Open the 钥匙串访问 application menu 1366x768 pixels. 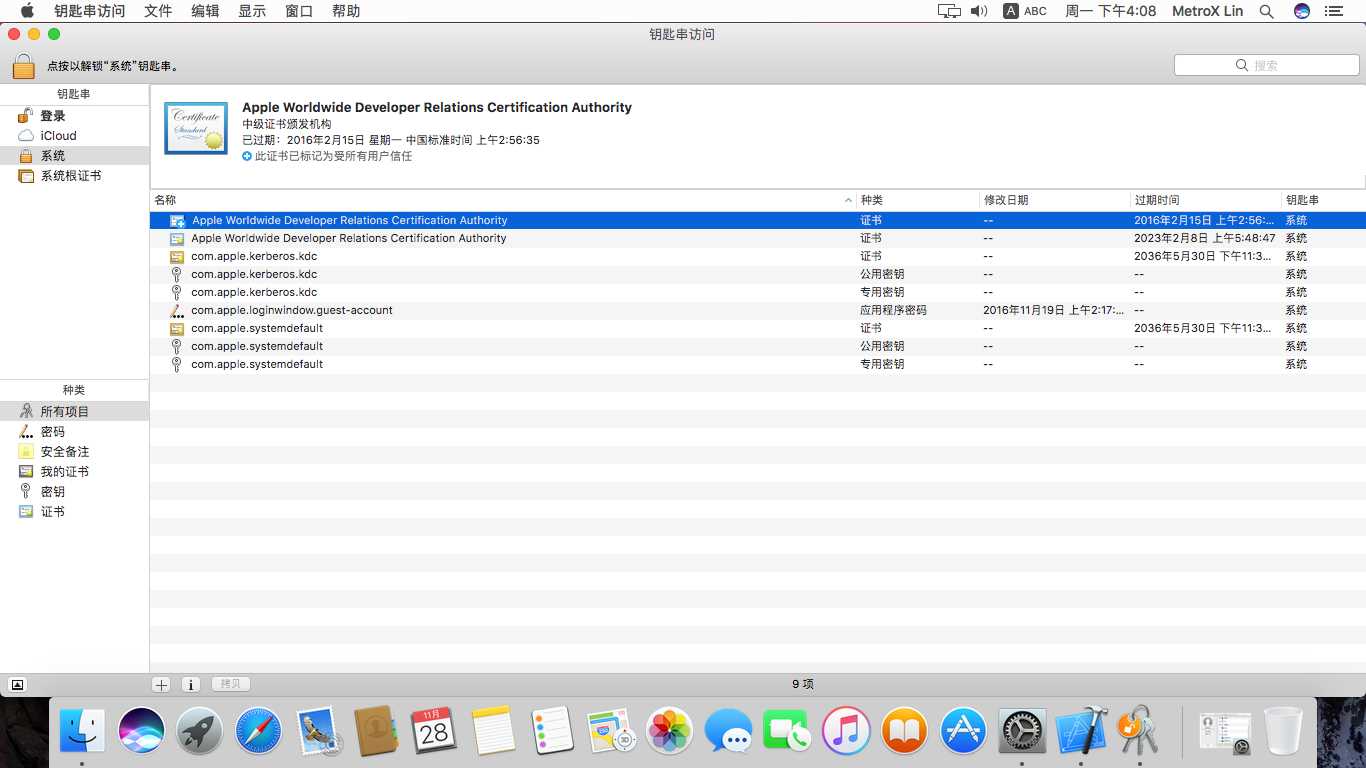[90, 11]
